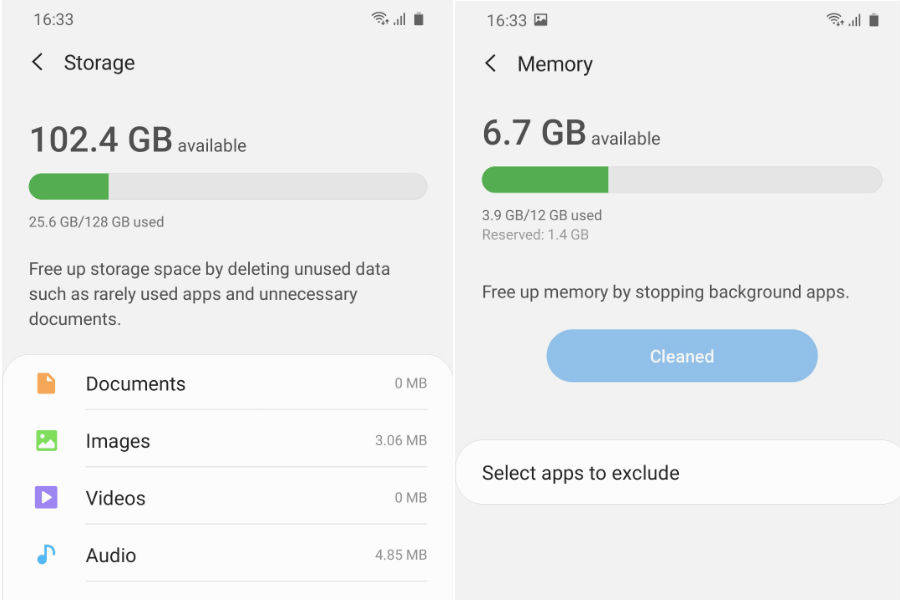The width and height of the screenshot is (900, 600).
Task: Tap the purple Videos play icon
Action: point(46,497)
